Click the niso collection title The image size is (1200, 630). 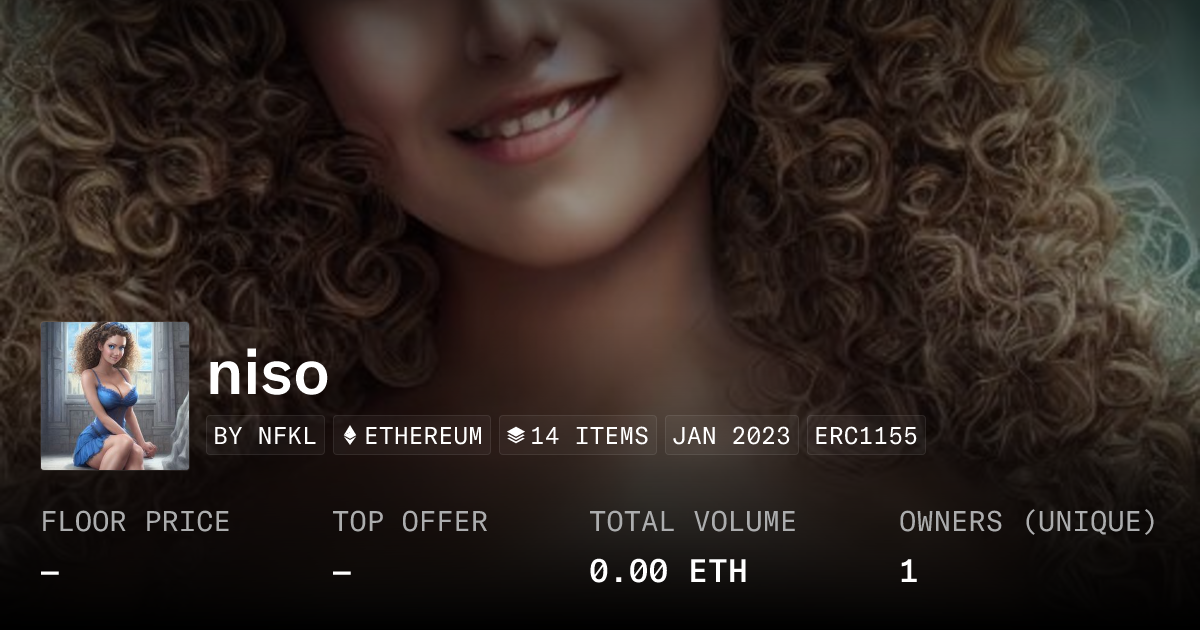(x=268, y=374)
